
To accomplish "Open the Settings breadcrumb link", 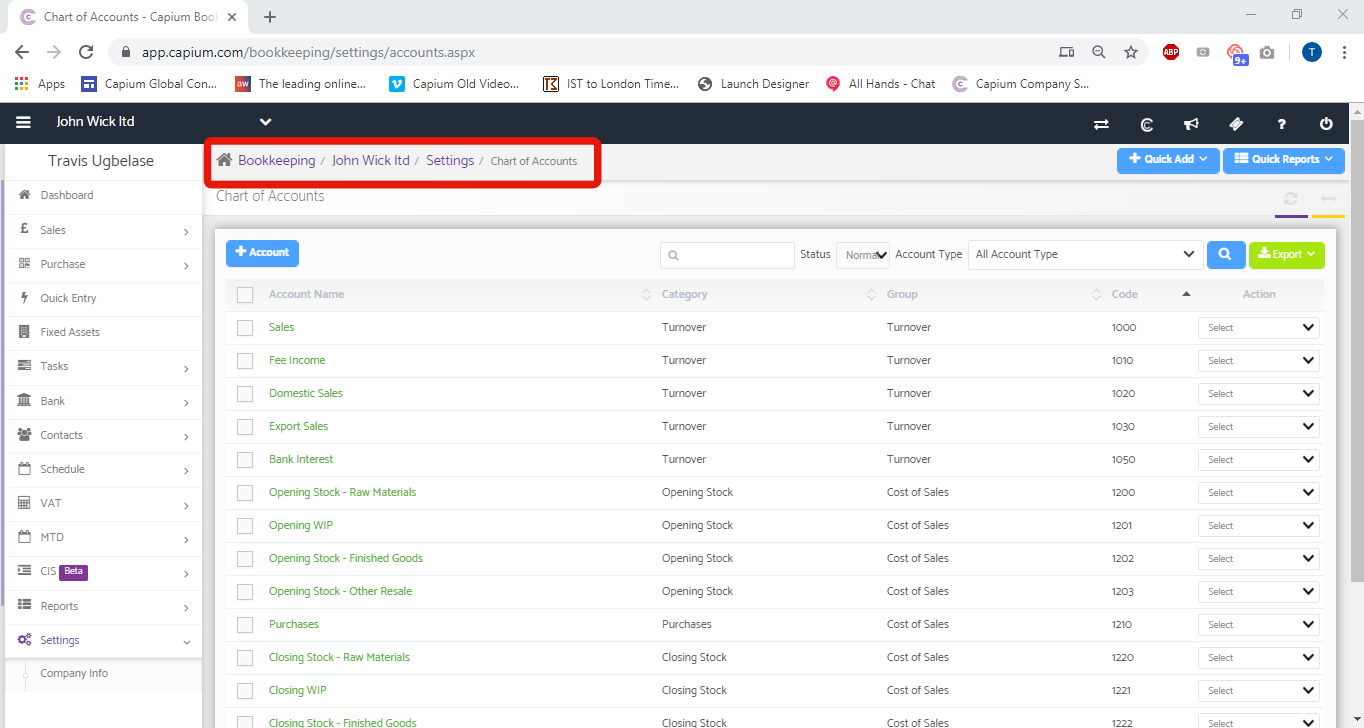I will pyautogui.click(x=450, y=160).
